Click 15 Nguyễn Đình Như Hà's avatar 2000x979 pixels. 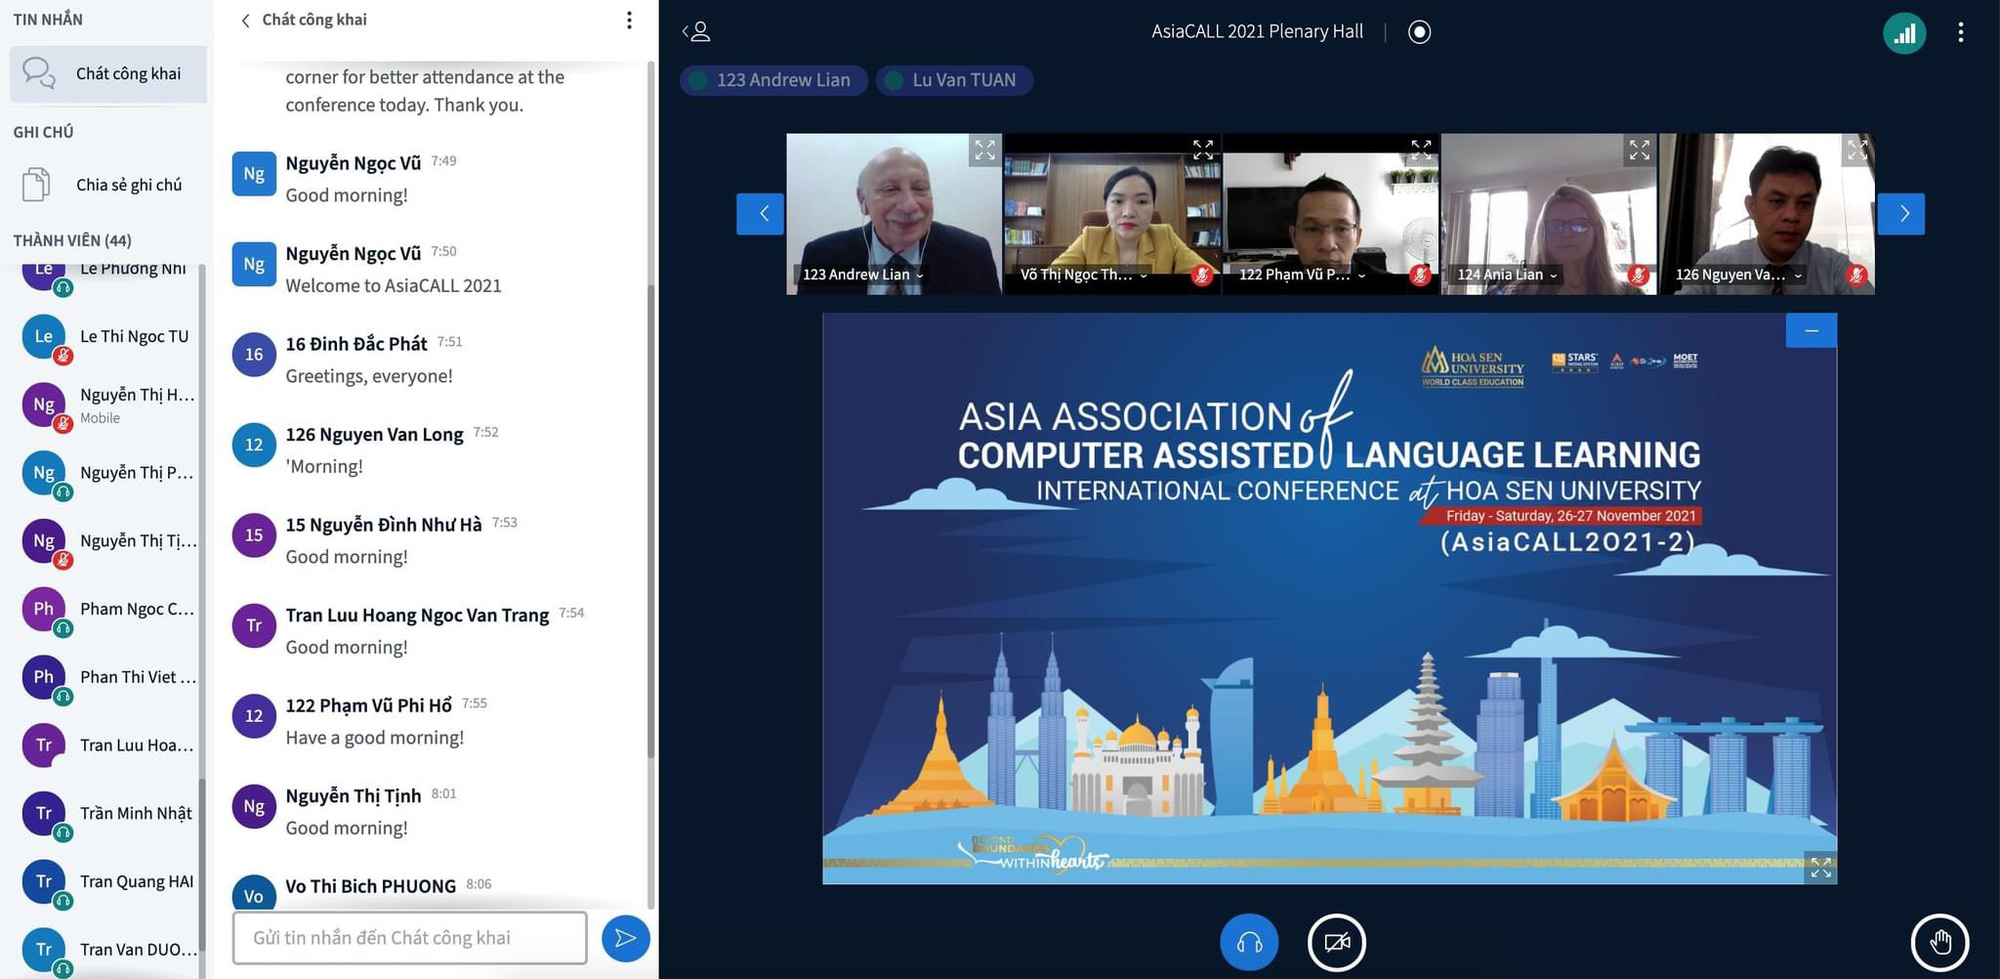tap(254, 536)
